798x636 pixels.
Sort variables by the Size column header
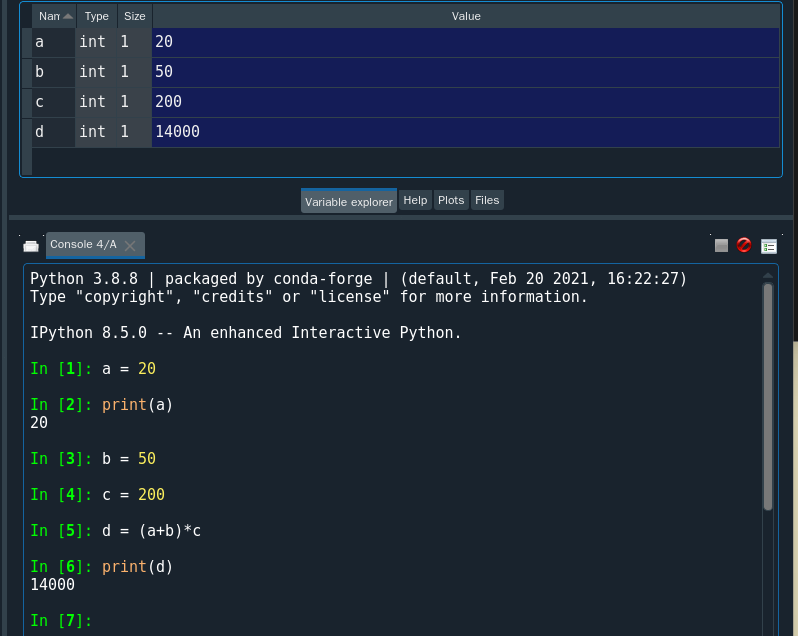tap(135, 16)
